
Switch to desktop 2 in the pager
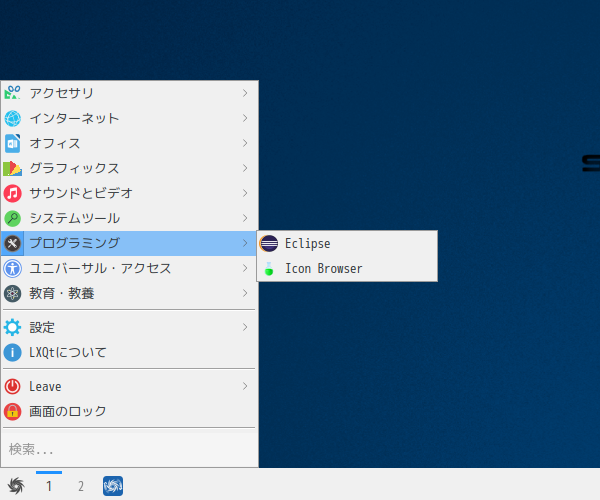pos(81,486)
